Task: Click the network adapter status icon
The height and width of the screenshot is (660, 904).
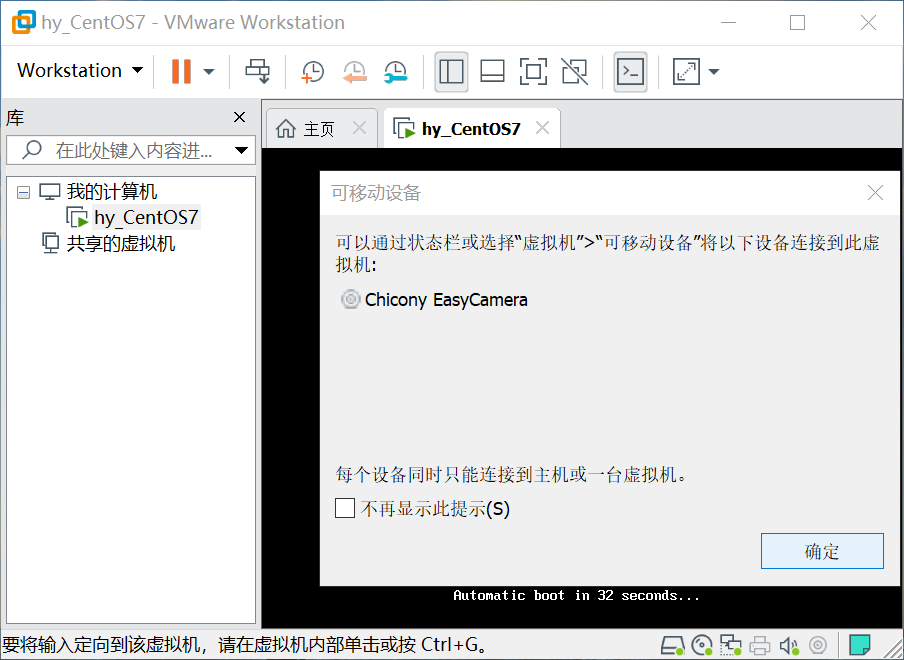Action: (730, 645)
